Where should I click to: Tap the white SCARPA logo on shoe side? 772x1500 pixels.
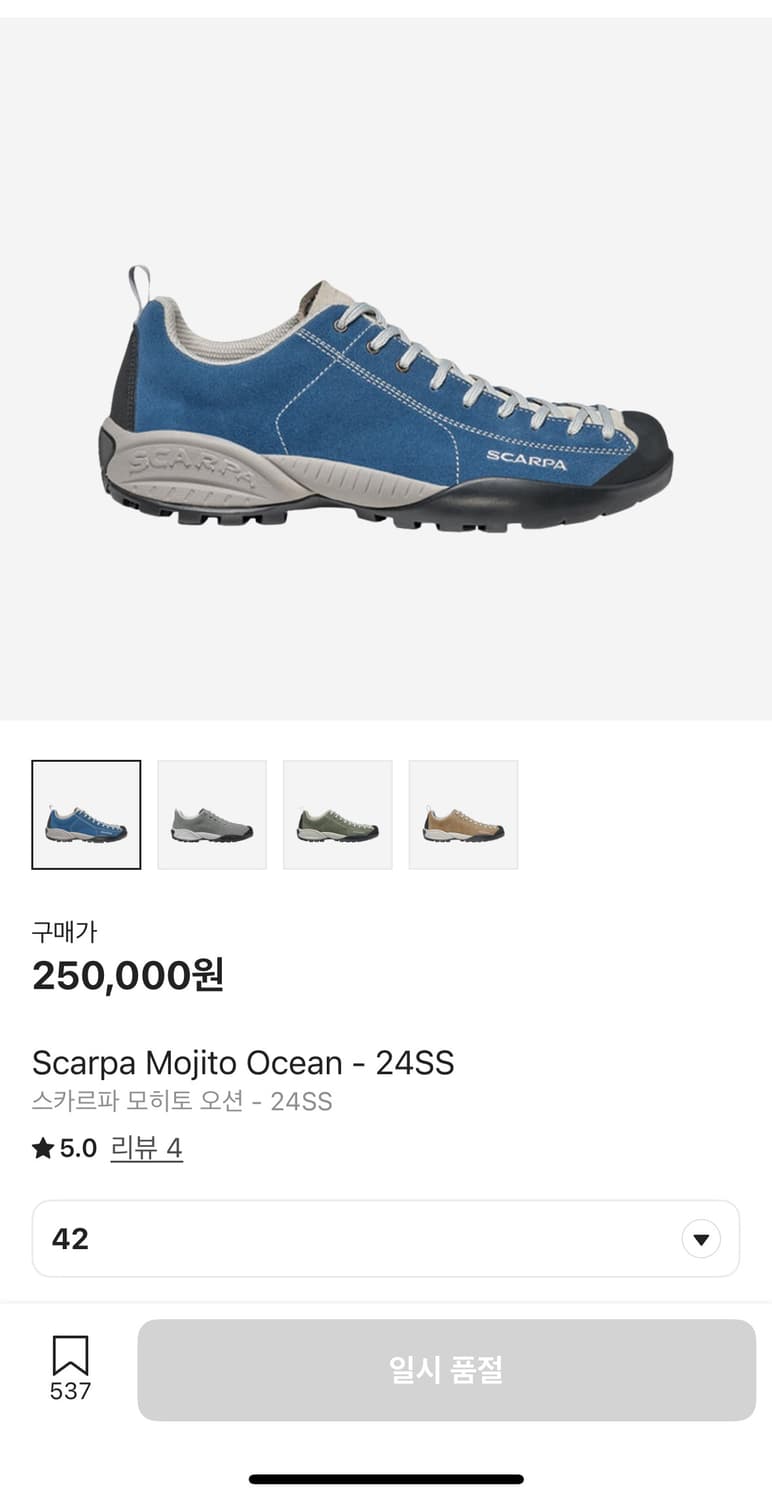[527, 459]
